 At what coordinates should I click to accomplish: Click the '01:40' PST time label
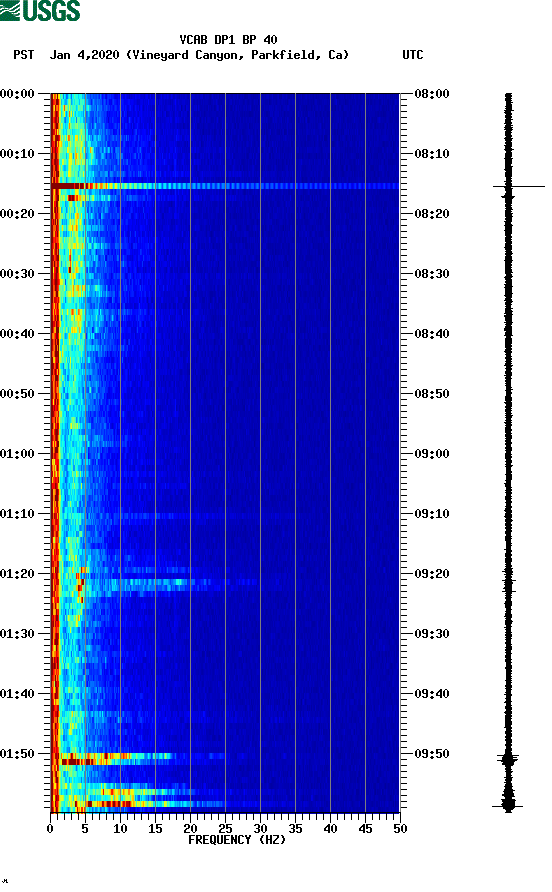click(x=18, y=693)
